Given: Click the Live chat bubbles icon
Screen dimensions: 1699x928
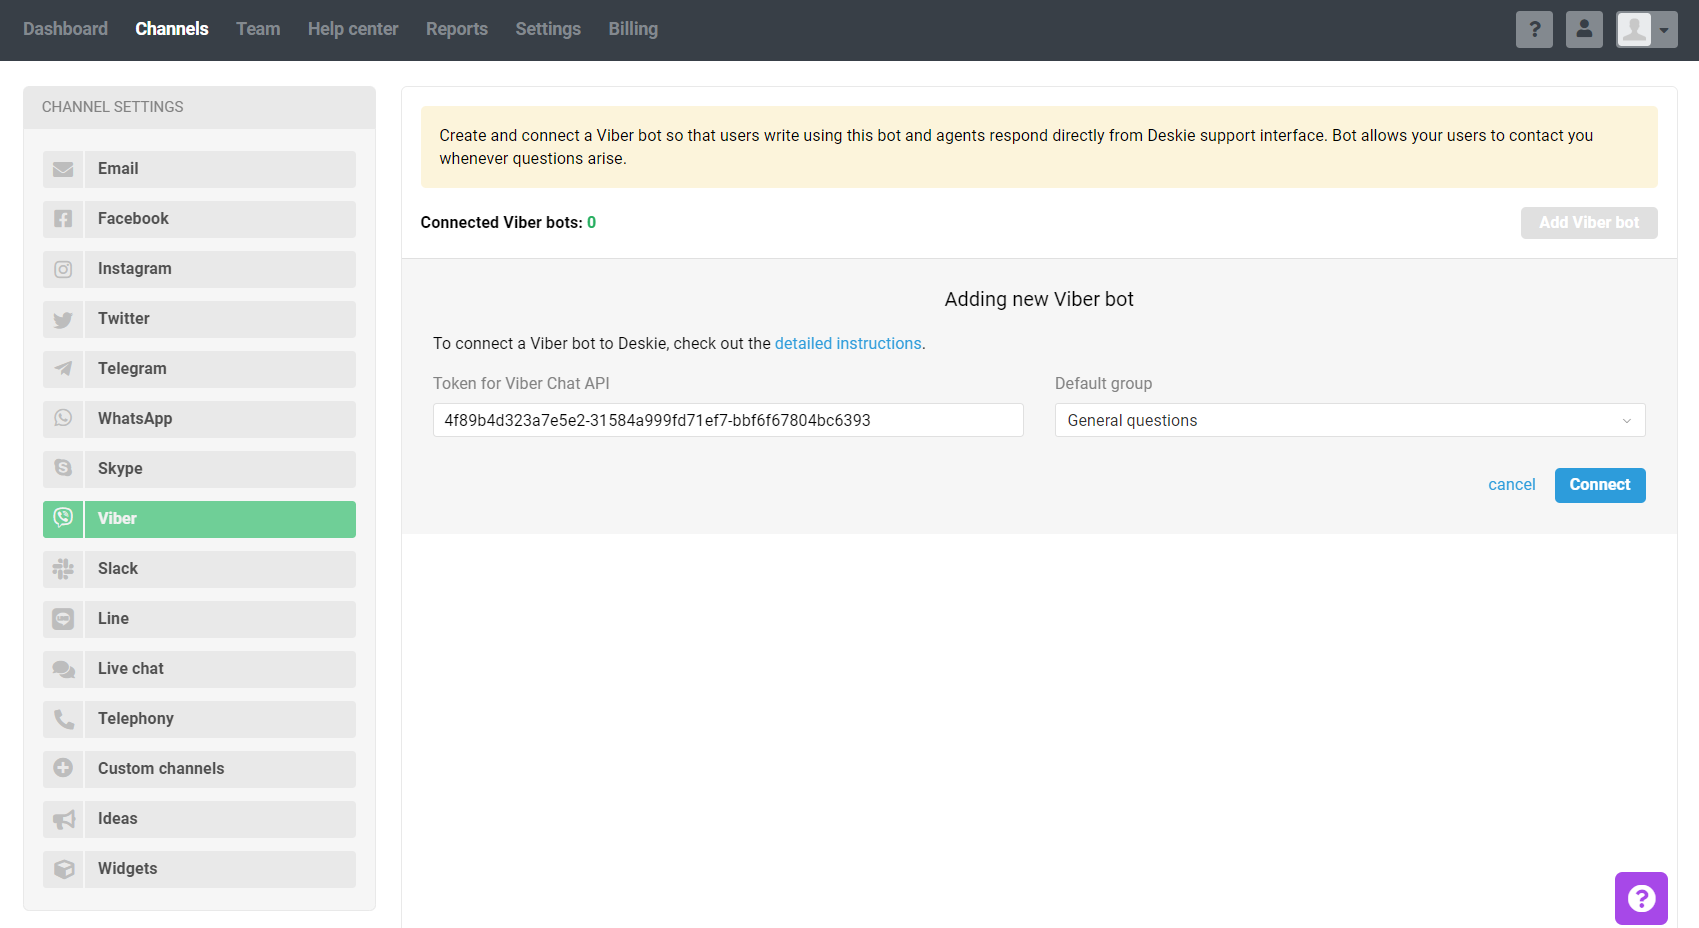Looking at the screenshot, I should 63,669.
